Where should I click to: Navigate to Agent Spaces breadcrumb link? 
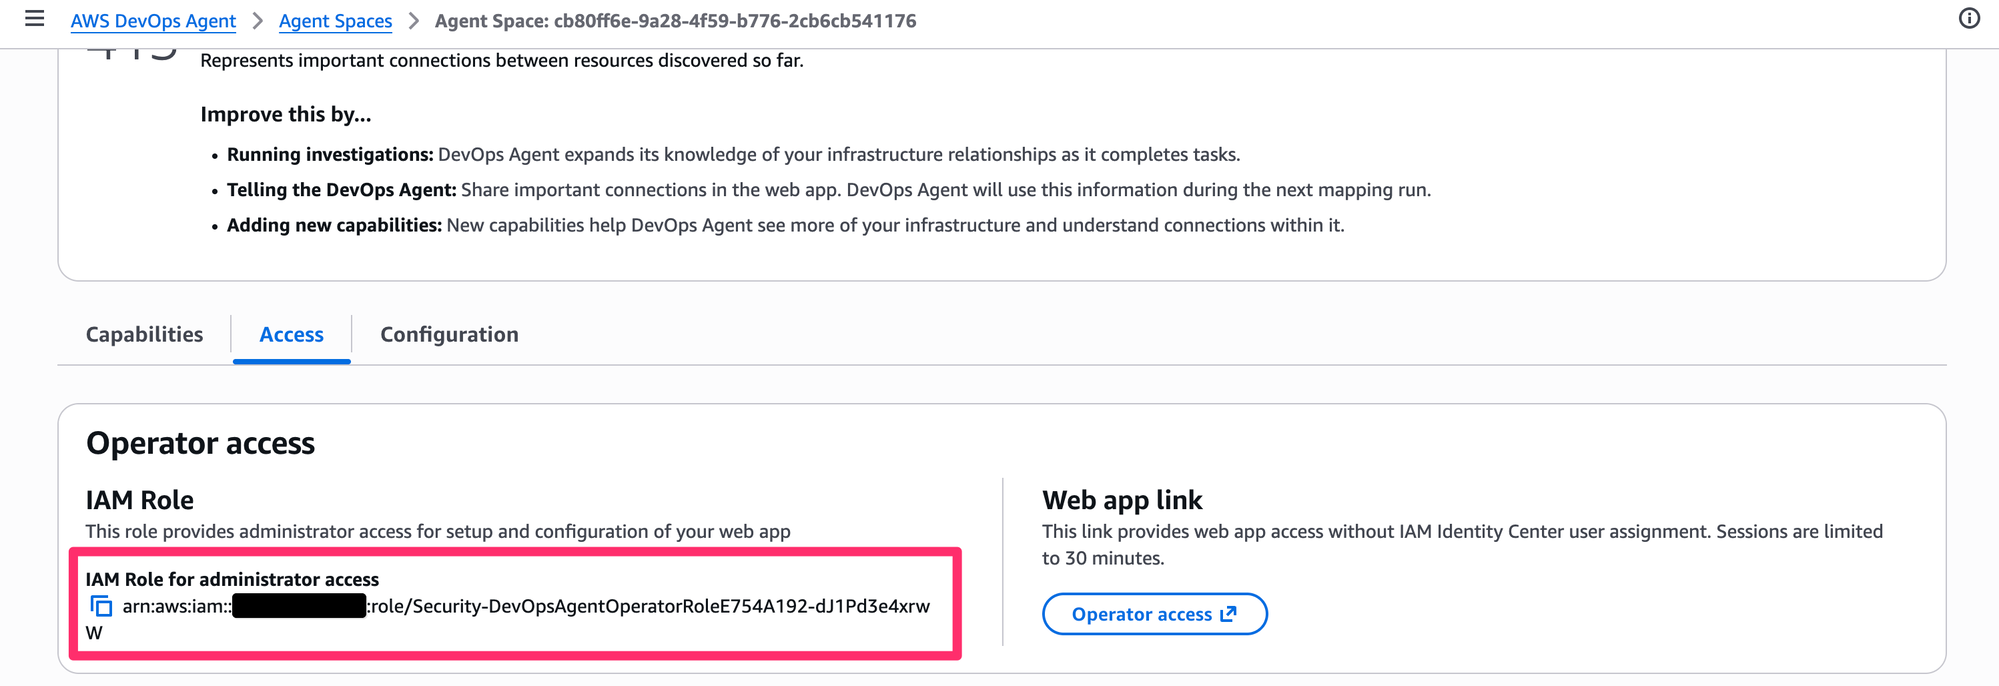click(335, 21)
